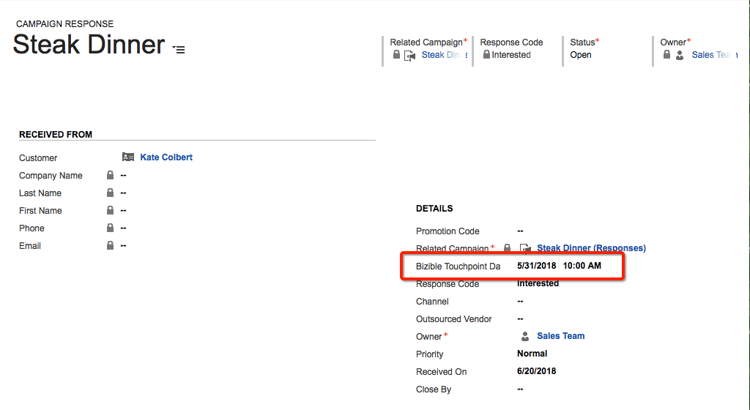Click campaign icon beside Steak Dinner (Responses)
750x410 pixels.
click(x=525, y=248)
